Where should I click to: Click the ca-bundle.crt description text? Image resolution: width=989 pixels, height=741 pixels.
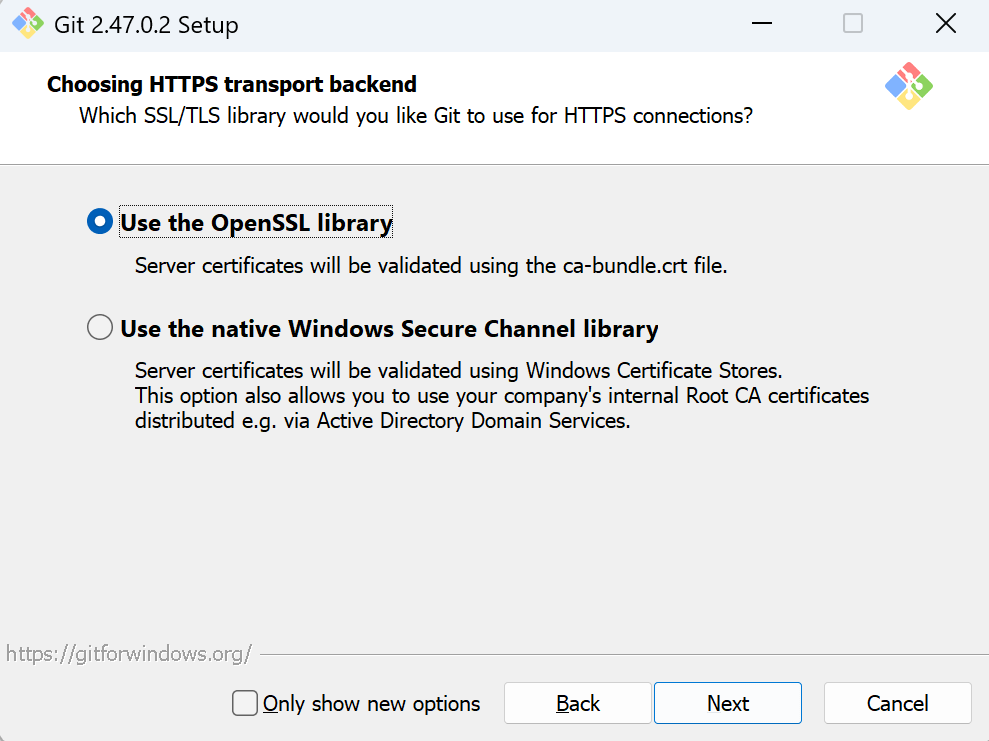click(430, 266)
